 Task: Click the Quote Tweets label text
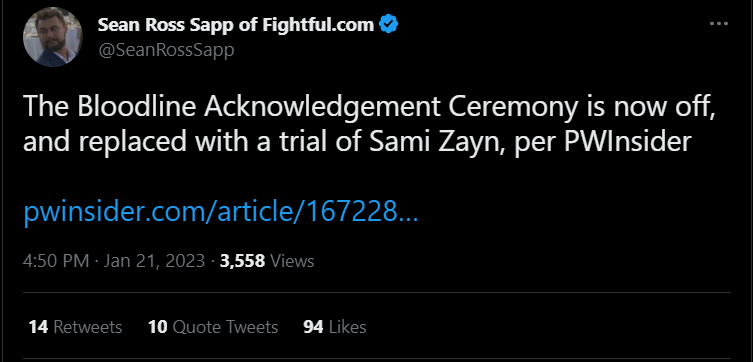click(x=225, y=327)
